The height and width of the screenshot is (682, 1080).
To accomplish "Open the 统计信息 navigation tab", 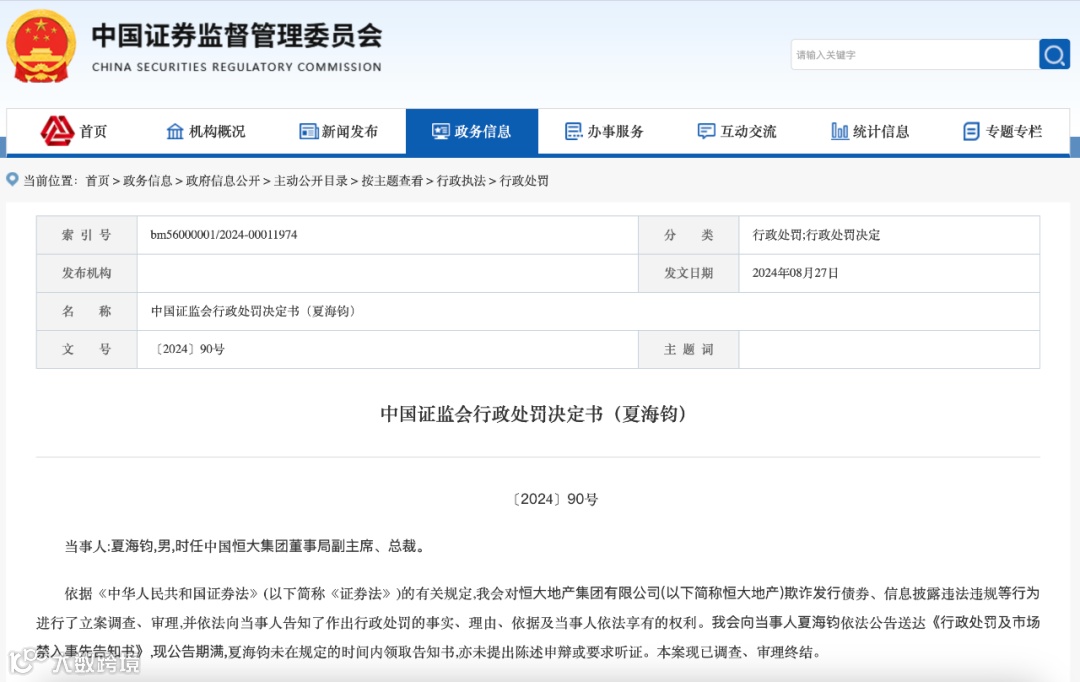I will coord(881,132).
